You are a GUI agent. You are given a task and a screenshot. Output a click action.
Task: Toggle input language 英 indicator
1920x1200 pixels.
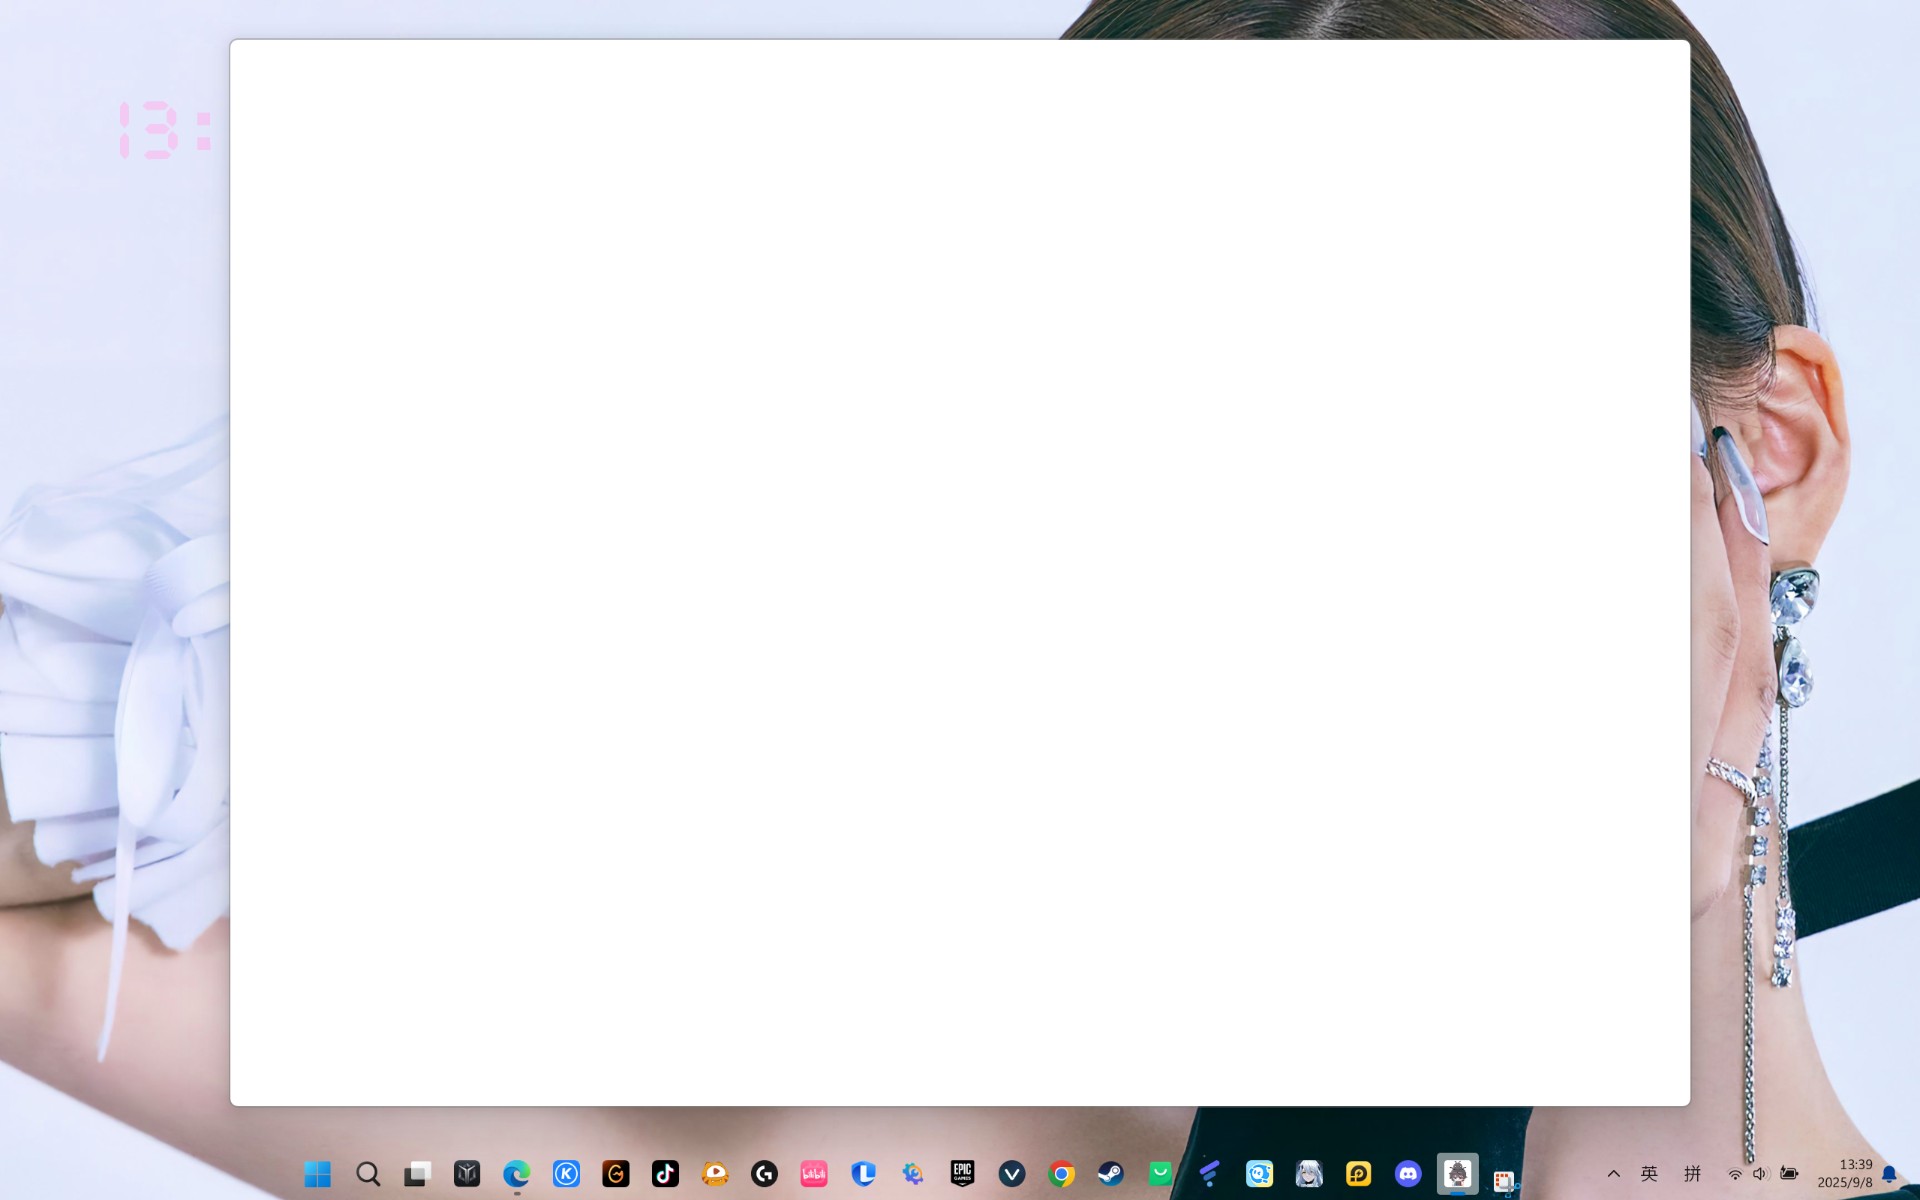(x=1649, y=1174)
